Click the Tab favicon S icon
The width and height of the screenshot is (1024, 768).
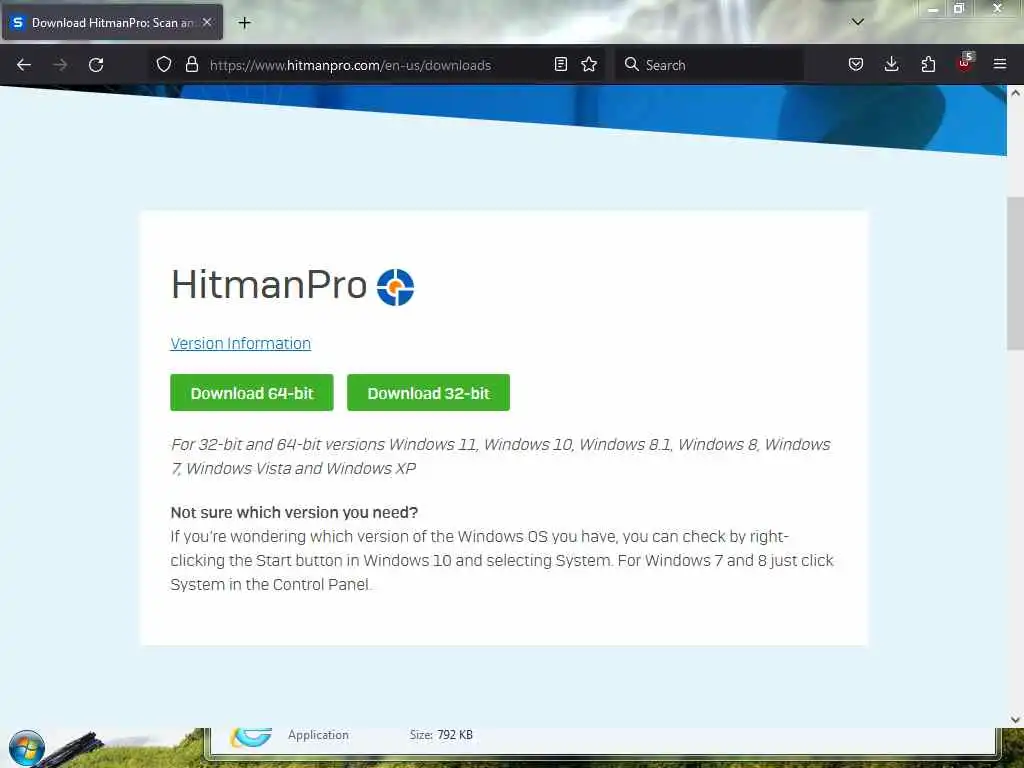click(18, 22)
